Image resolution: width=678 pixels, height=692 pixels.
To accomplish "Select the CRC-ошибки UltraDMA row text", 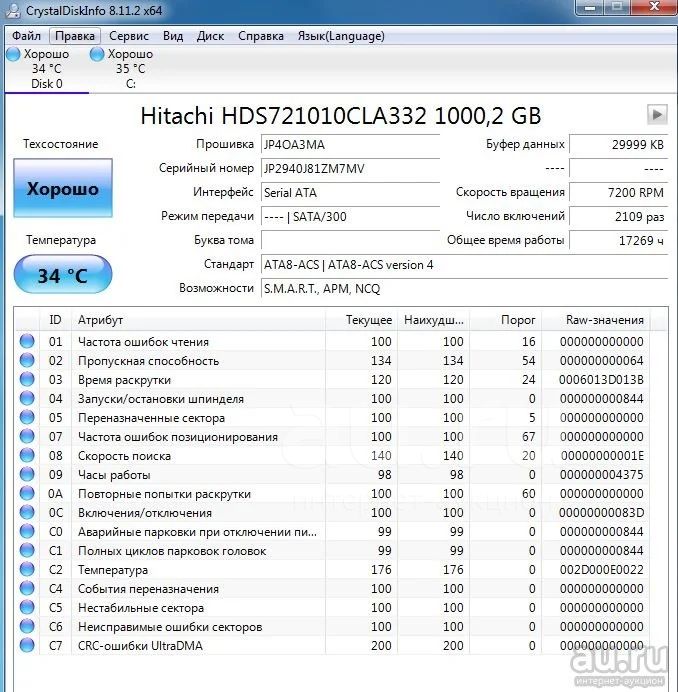I will tap(140, 645).
